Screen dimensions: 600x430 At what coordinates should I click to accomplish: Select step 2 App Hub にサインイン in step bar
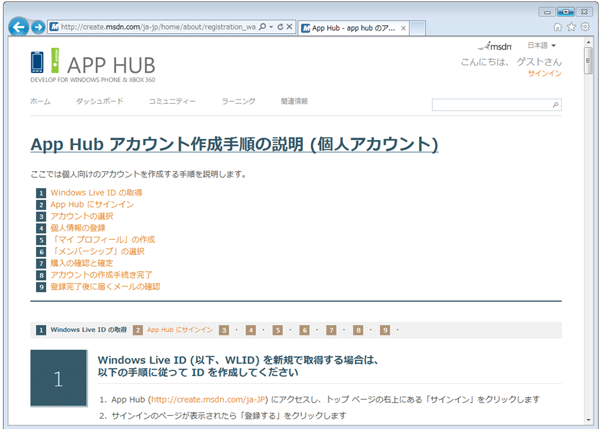click(173, 330)
